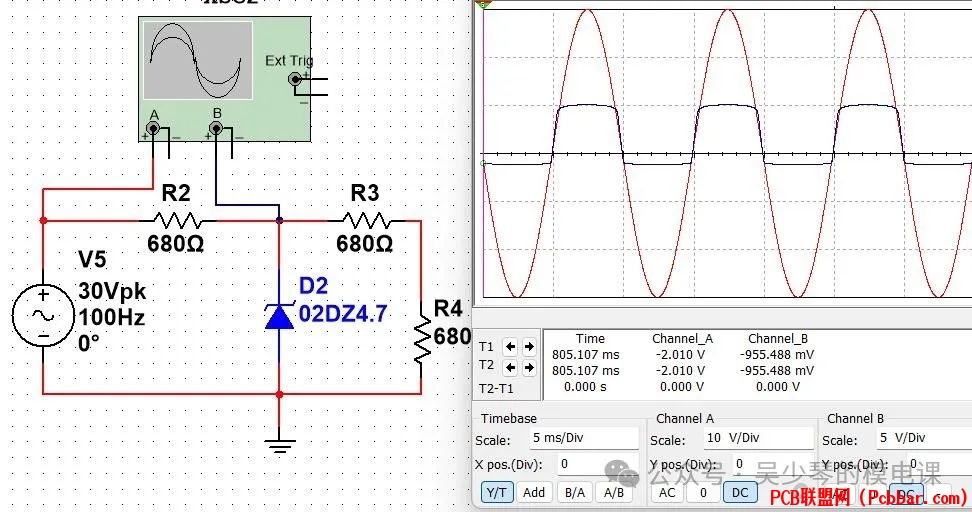The image size is (972, 512).
Task: Click Channel A Scale field 10 V/Div
Action: (x=757, y=438)
